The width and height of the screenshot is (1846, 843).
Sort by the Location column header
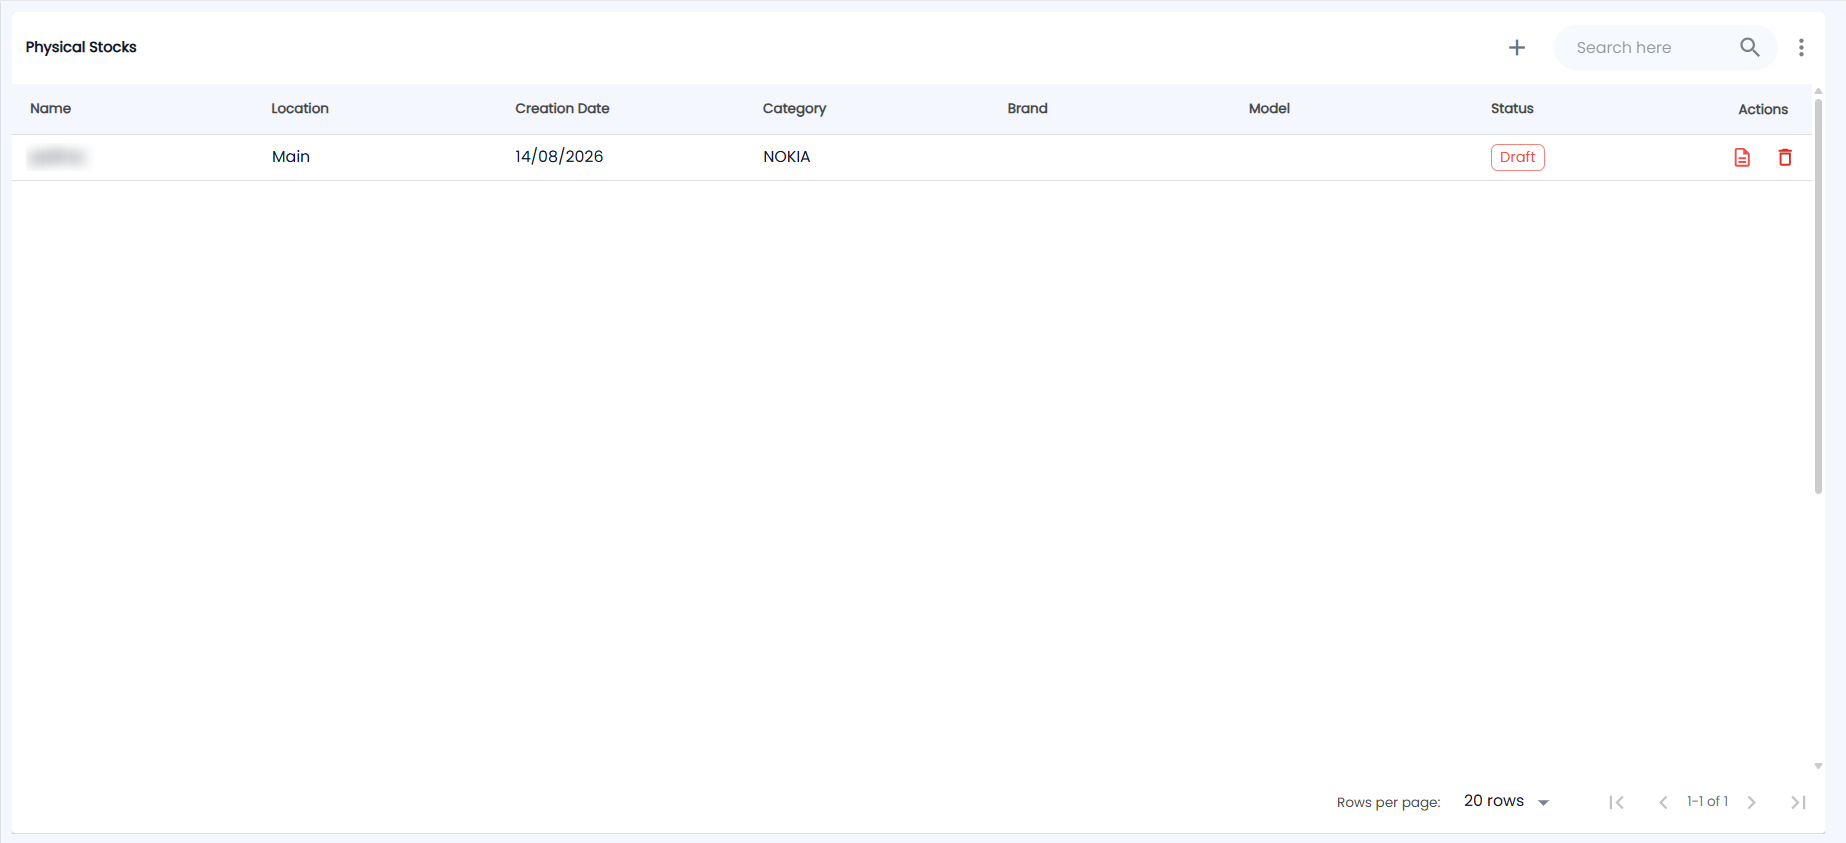[300, 108]
